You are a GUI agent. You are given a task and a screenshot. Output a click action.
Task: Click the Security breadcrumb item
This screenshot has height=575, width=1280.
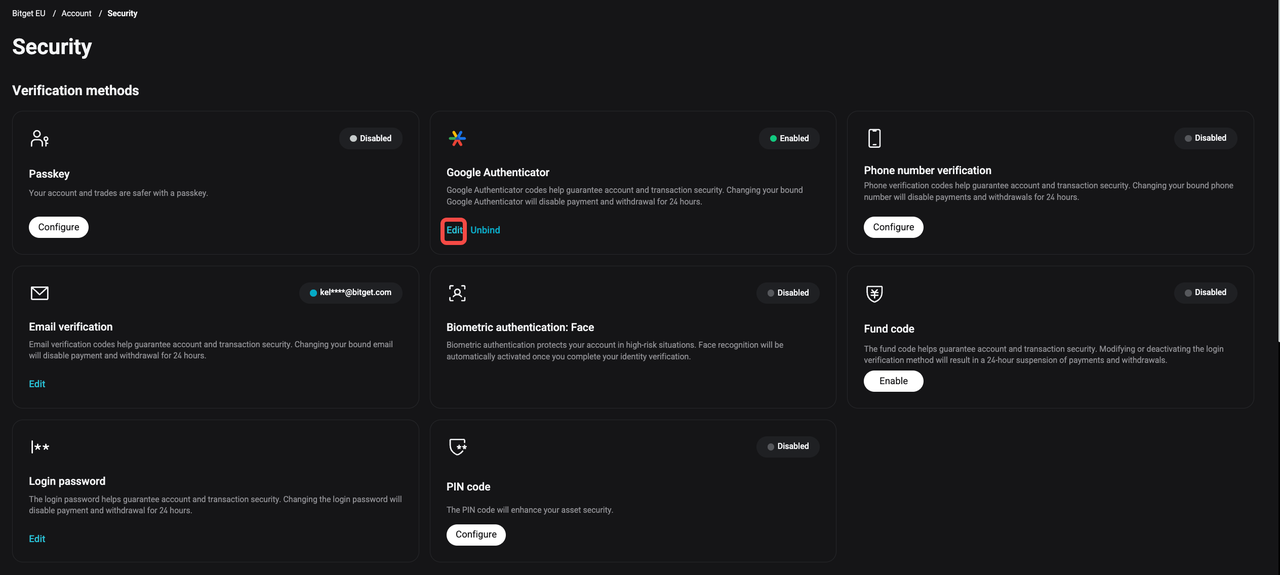(122, 14)
